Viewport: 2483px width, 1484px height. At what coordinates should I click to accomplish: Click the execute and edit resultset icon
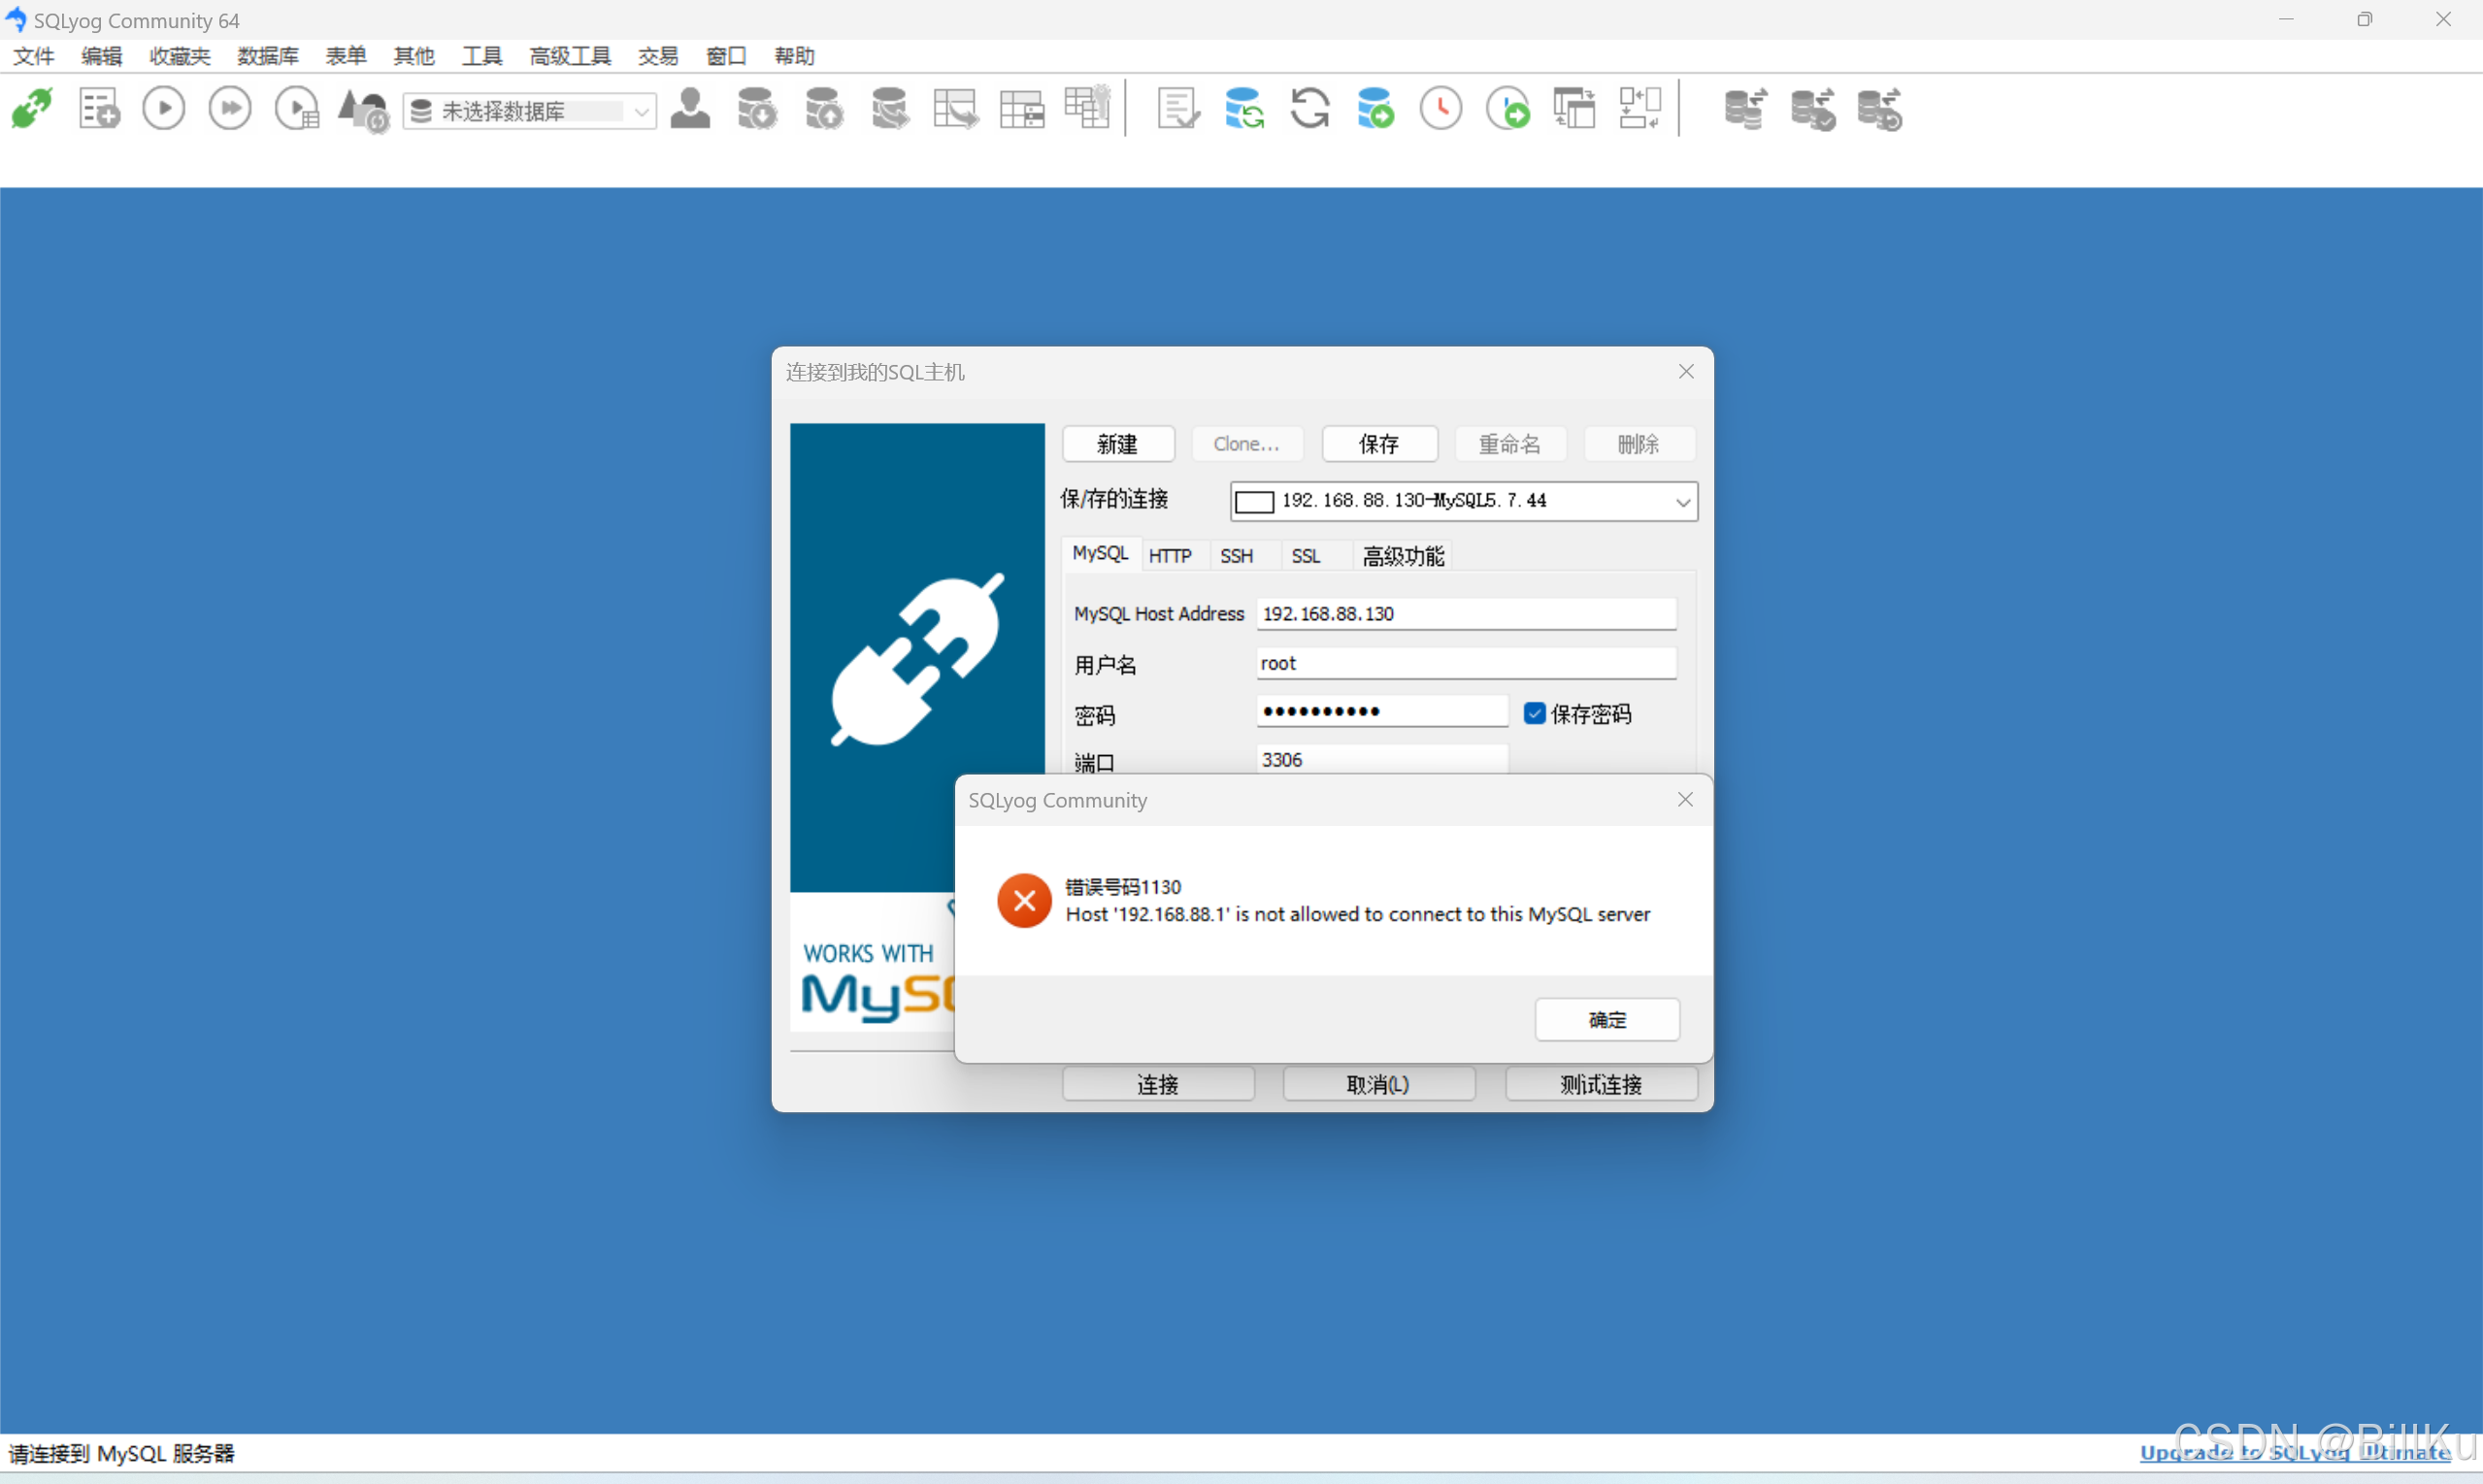point(297,109)
